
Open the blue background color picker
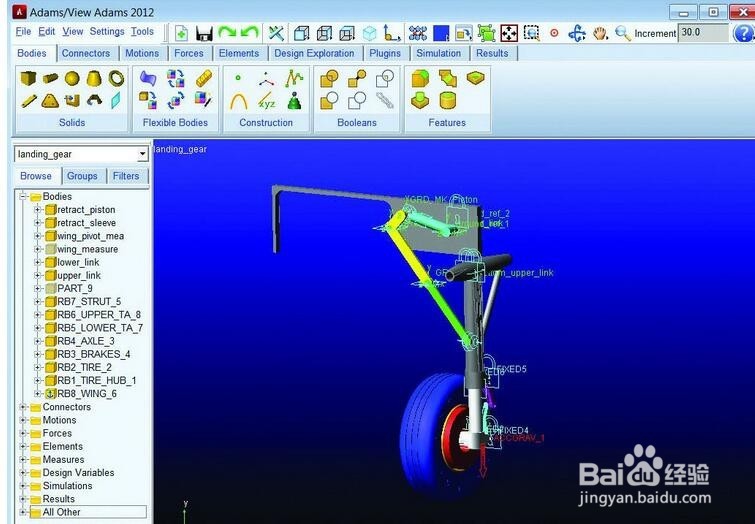click(441, 33)
